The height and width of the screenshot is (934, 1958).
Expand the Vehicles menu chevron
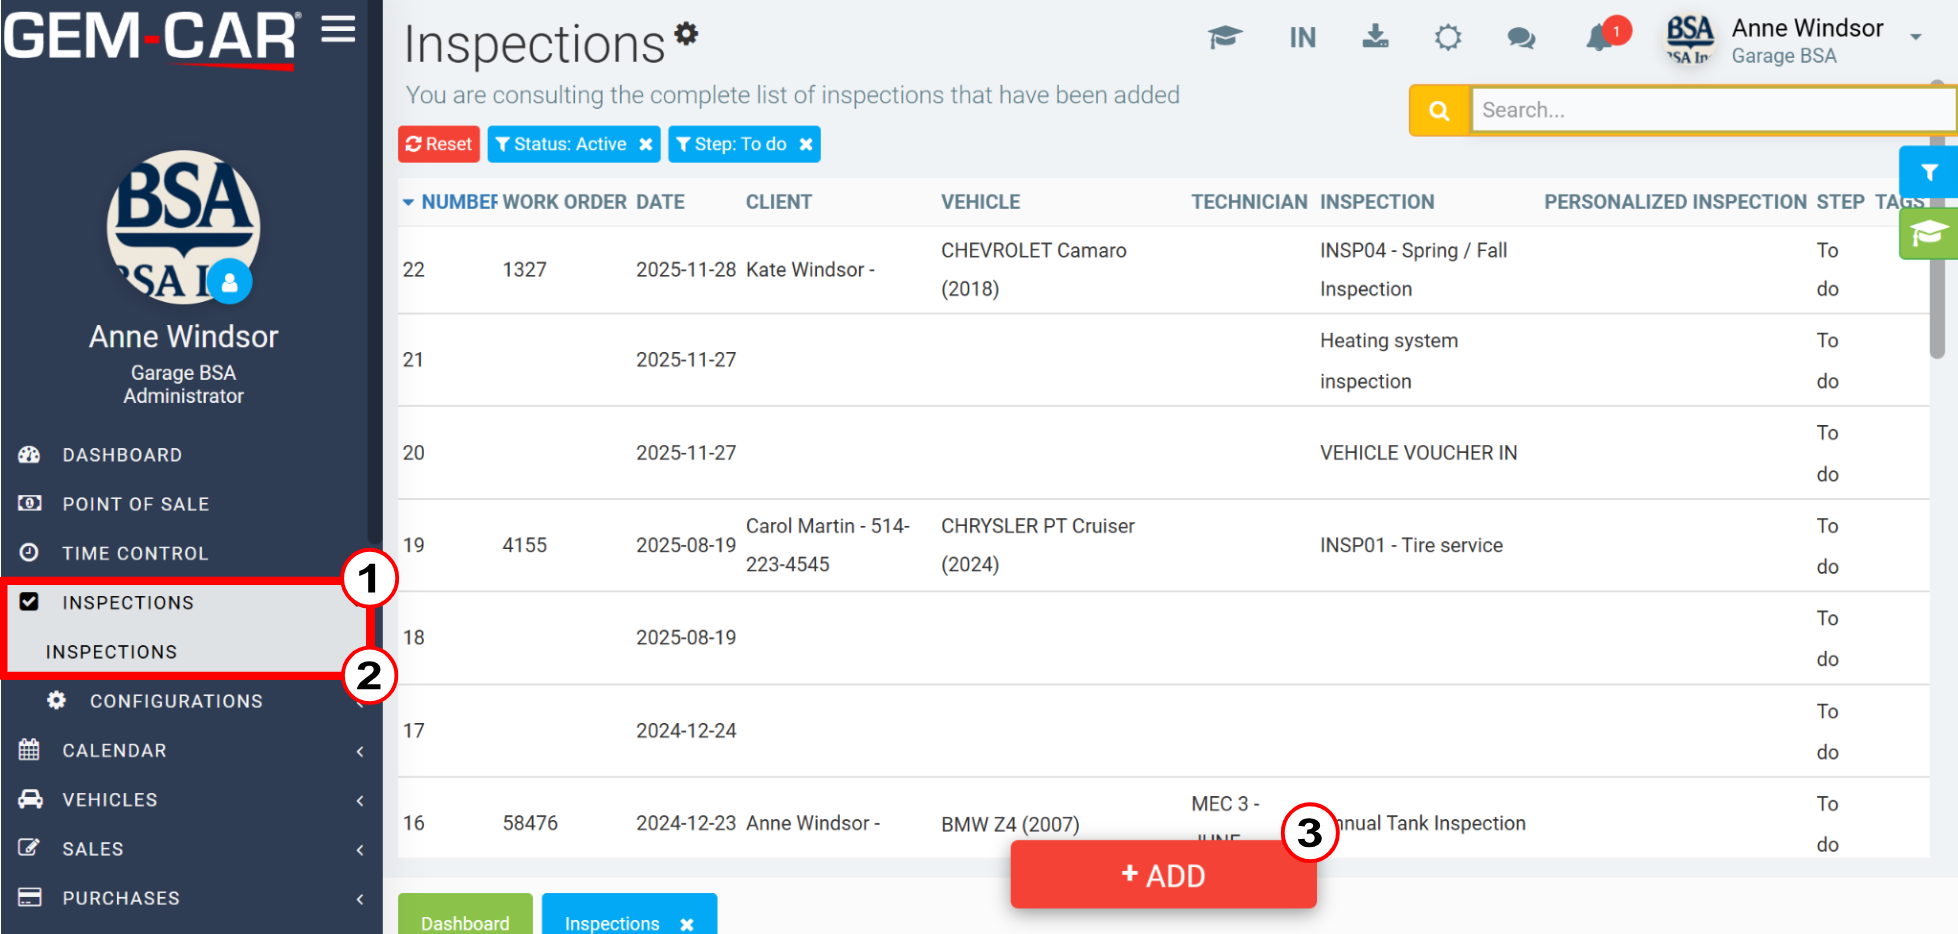[360, 800]
